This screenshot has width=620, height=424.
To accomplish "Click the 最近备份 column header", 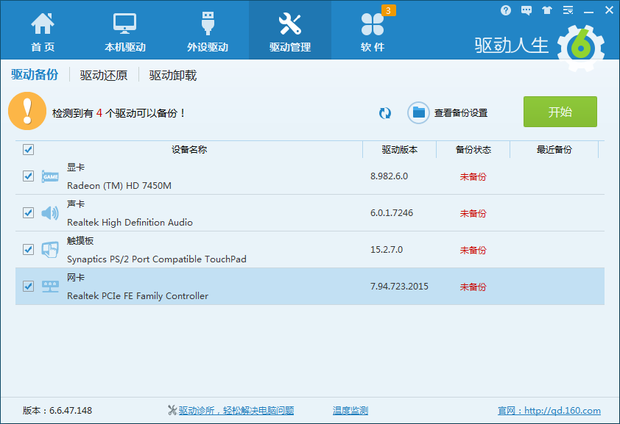I will click(554, 150).
